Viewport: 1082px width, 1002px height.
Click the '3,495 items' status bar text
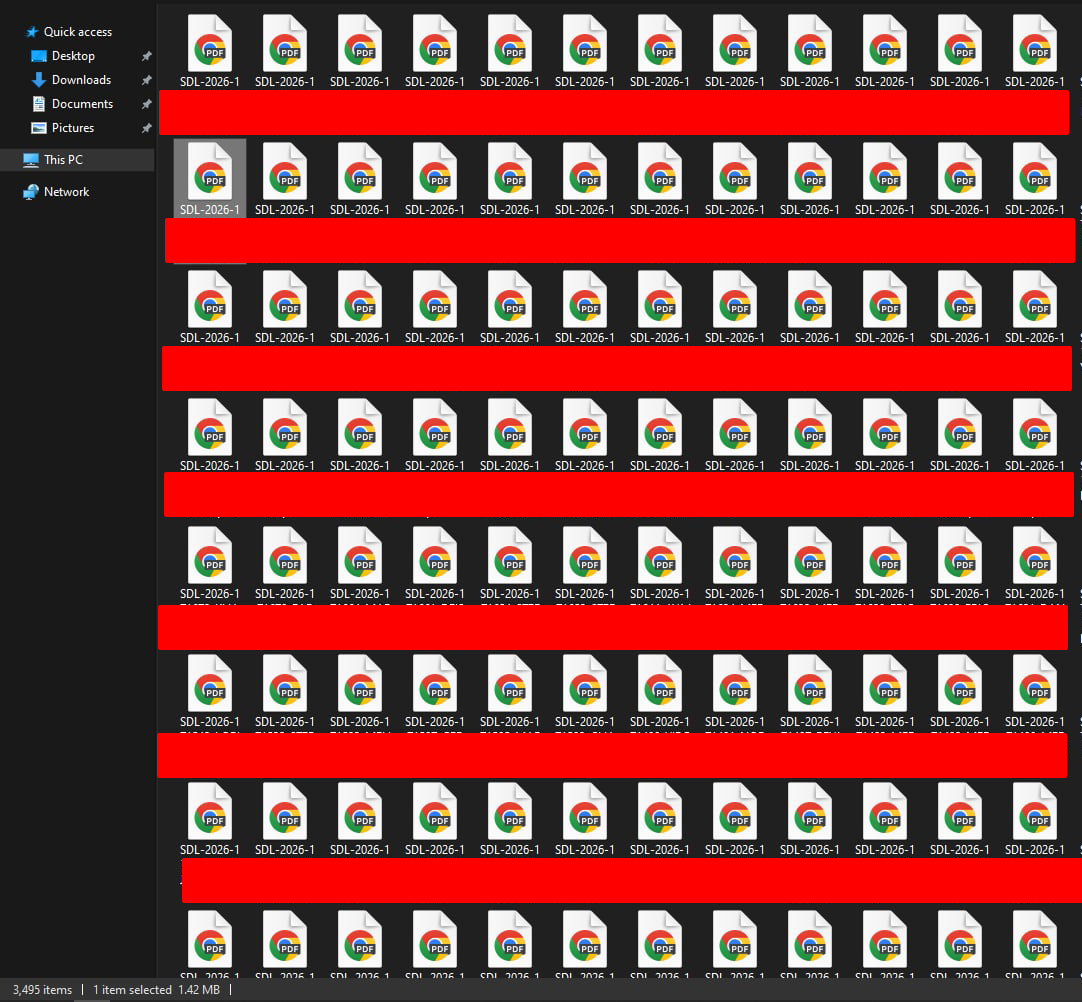tap(42, 990)
